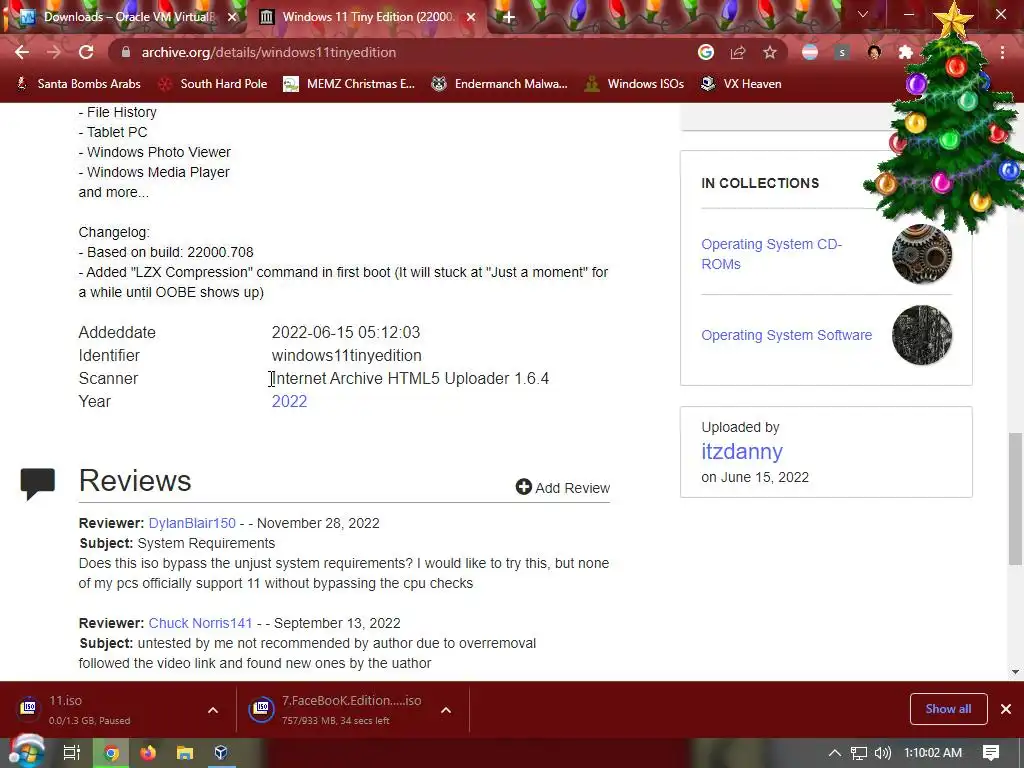The image size is (1024, 768).
Task: Click the '- Based on build: 22000.708' line
Action: click(x=166, y=252)
